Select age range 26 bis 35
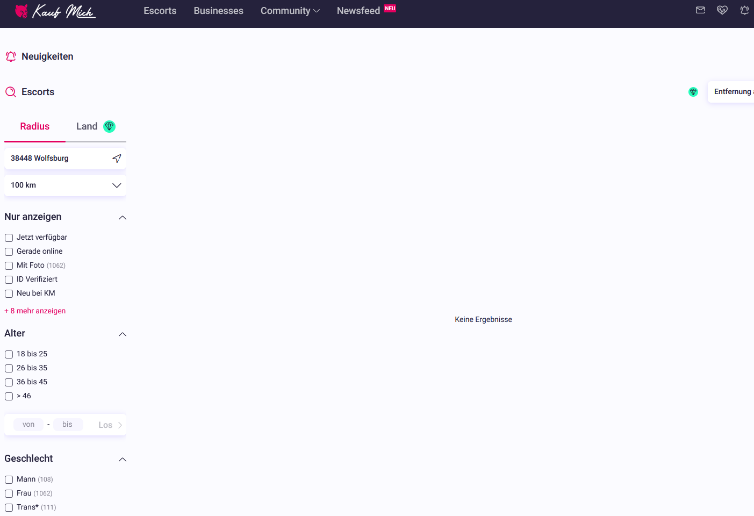Viewport: 754px width, 516px height. [9, 368]
